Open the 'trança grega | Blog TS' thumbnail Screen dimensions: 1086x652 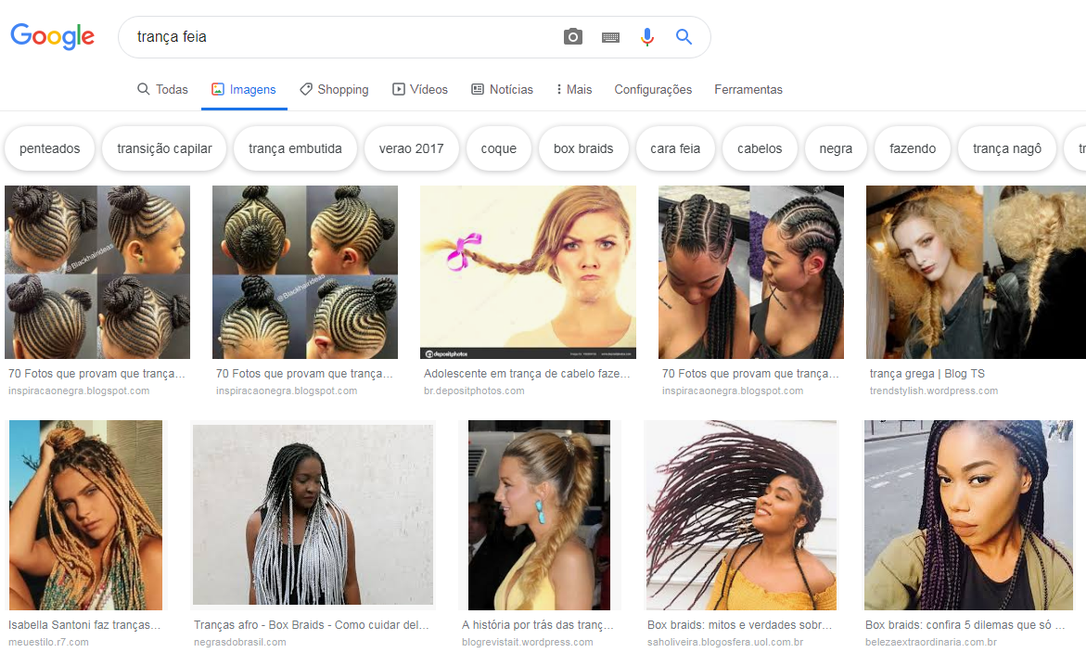coord(975,272)
